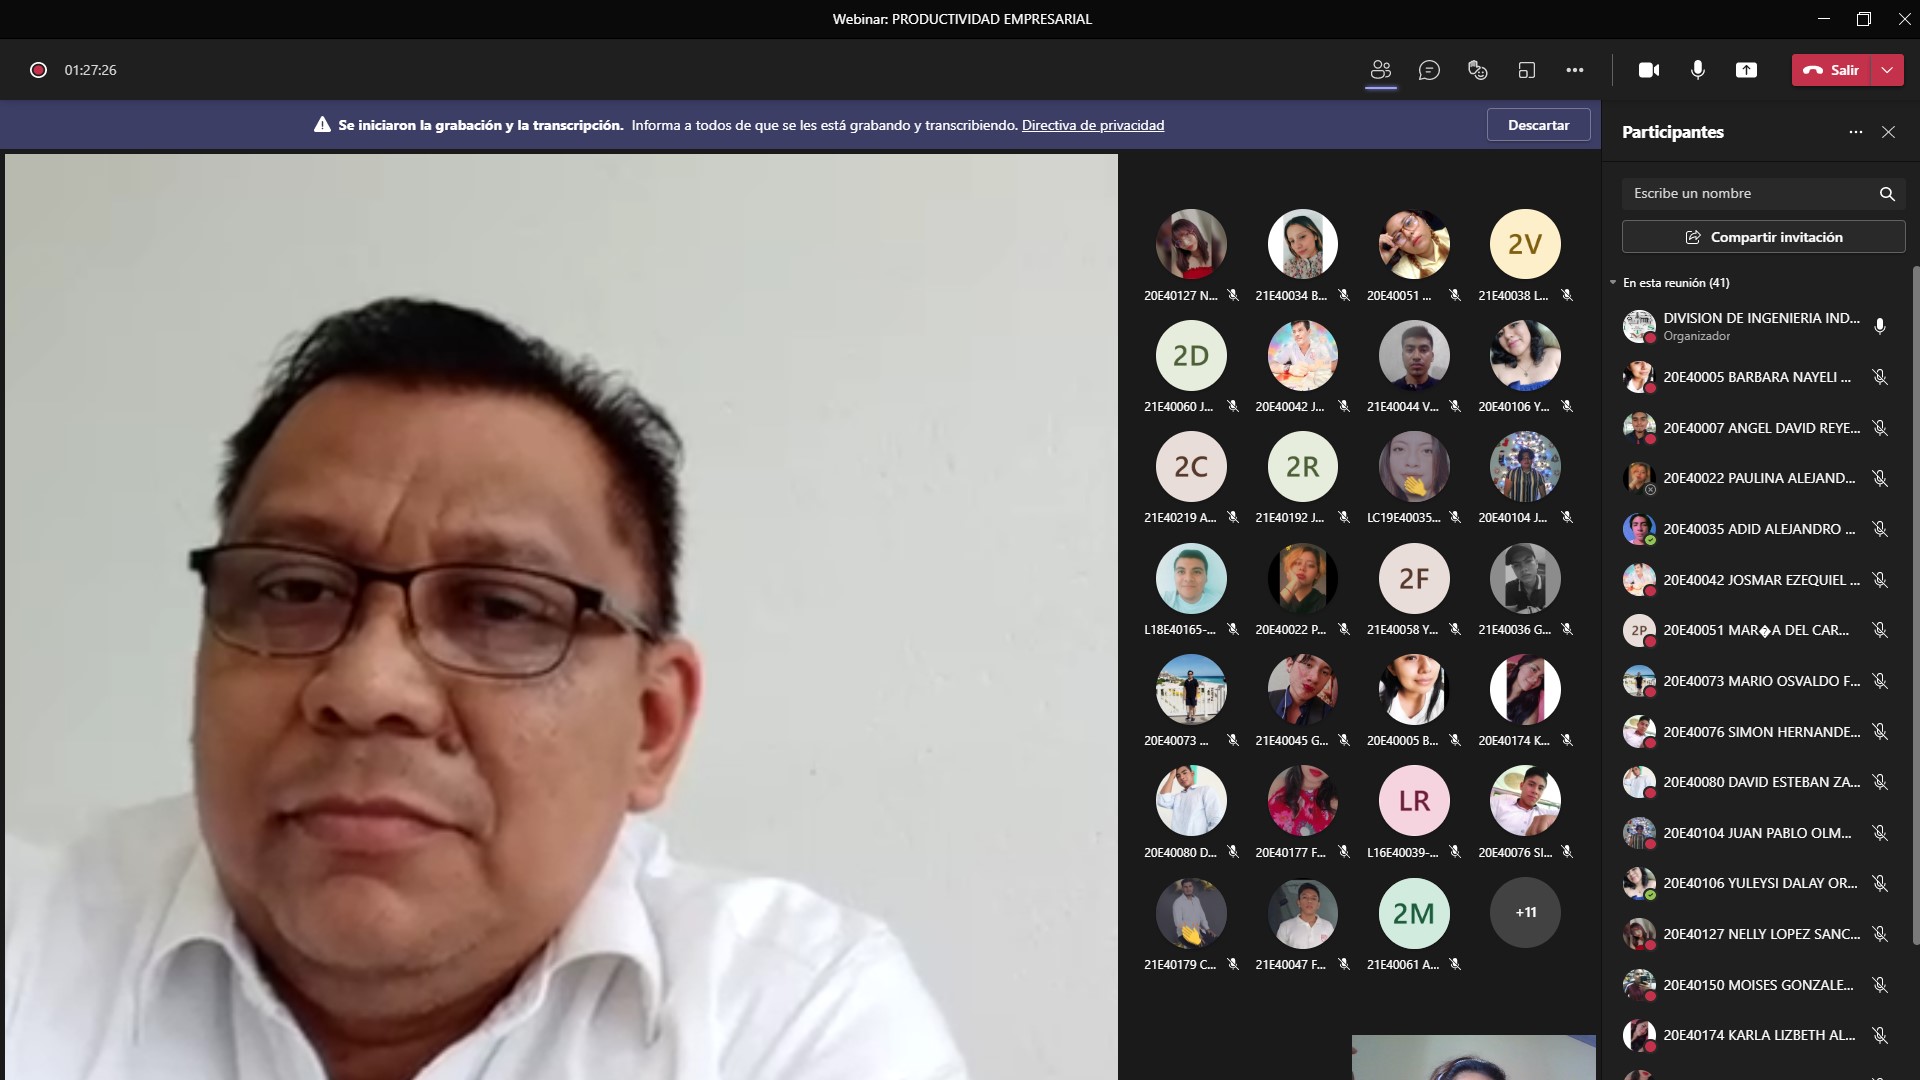Click muted mic icon for 20E40076 SIMON HERNANDEZ
This screenshot has height=1080, width=1920.
click(1880, 732)
